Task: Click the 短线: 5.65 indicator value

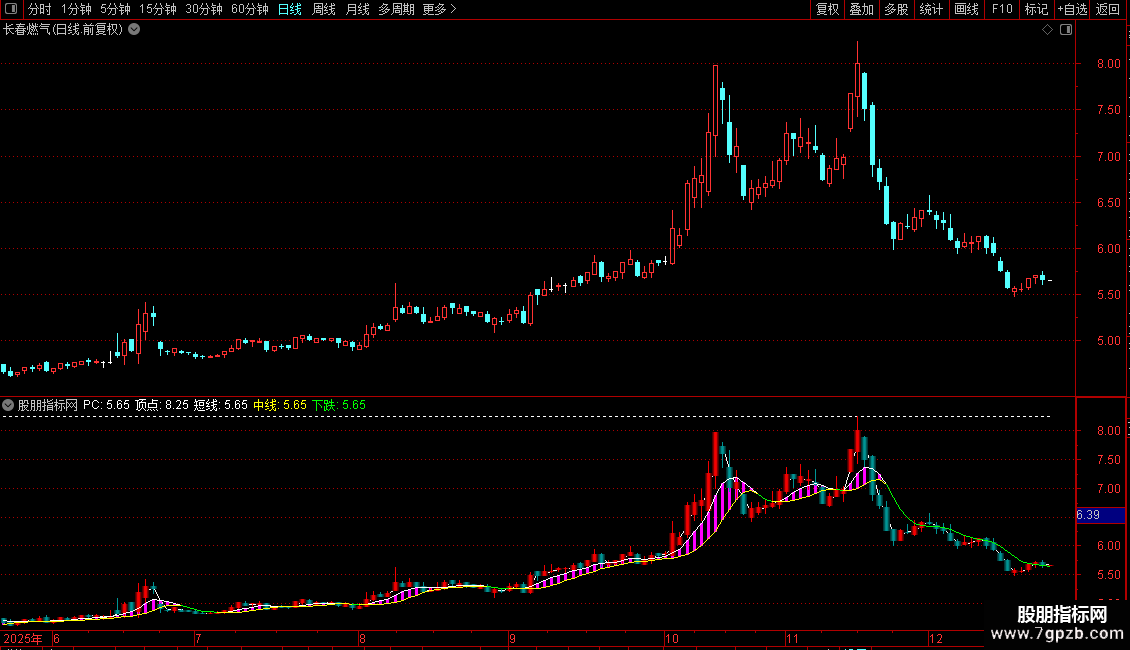Action: (221, 405)
